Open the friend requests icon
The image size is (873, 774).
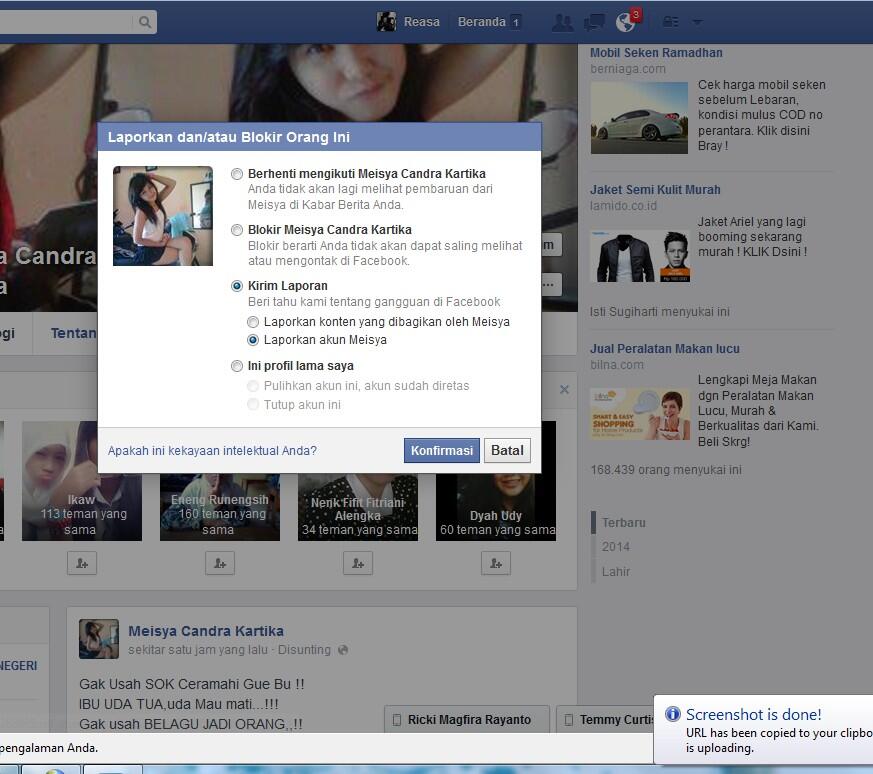click(x=562, y=21)
